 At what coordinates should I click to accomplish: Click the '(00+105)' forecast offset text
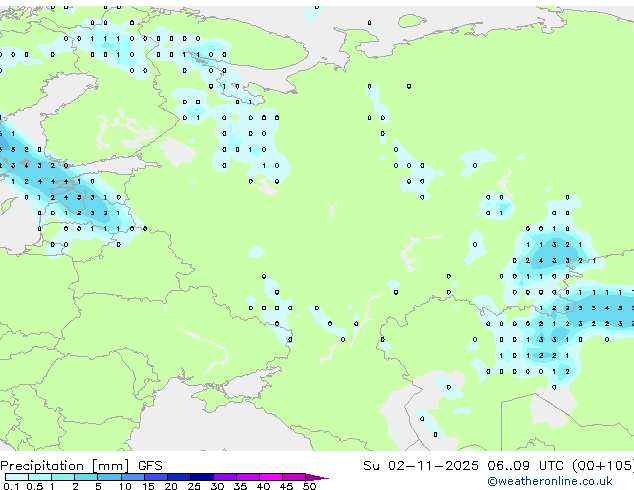[603, 466]
